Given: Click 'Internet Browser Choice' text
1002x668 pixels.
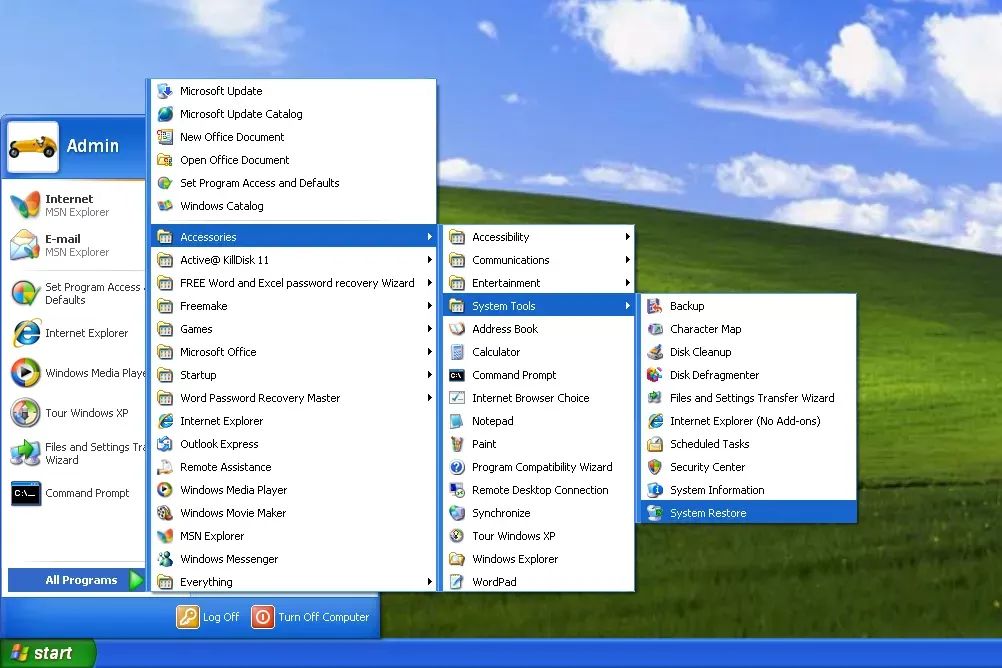Looking at the screenshot, I should (x=530, y=398).
